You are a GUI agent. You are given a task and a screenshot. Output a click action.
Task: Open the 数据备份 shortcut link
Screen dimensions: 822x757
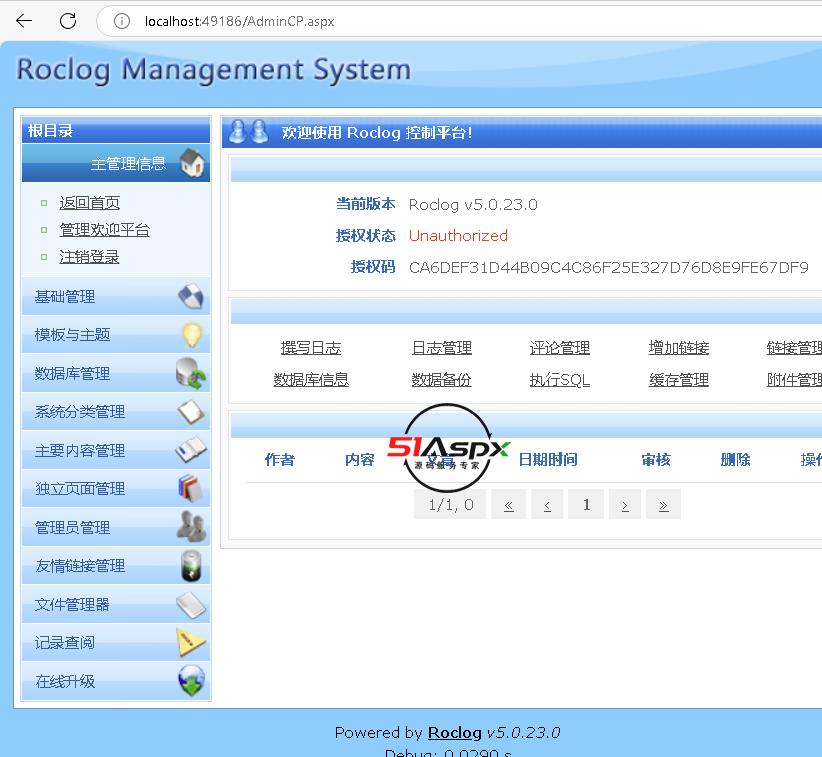442,380
